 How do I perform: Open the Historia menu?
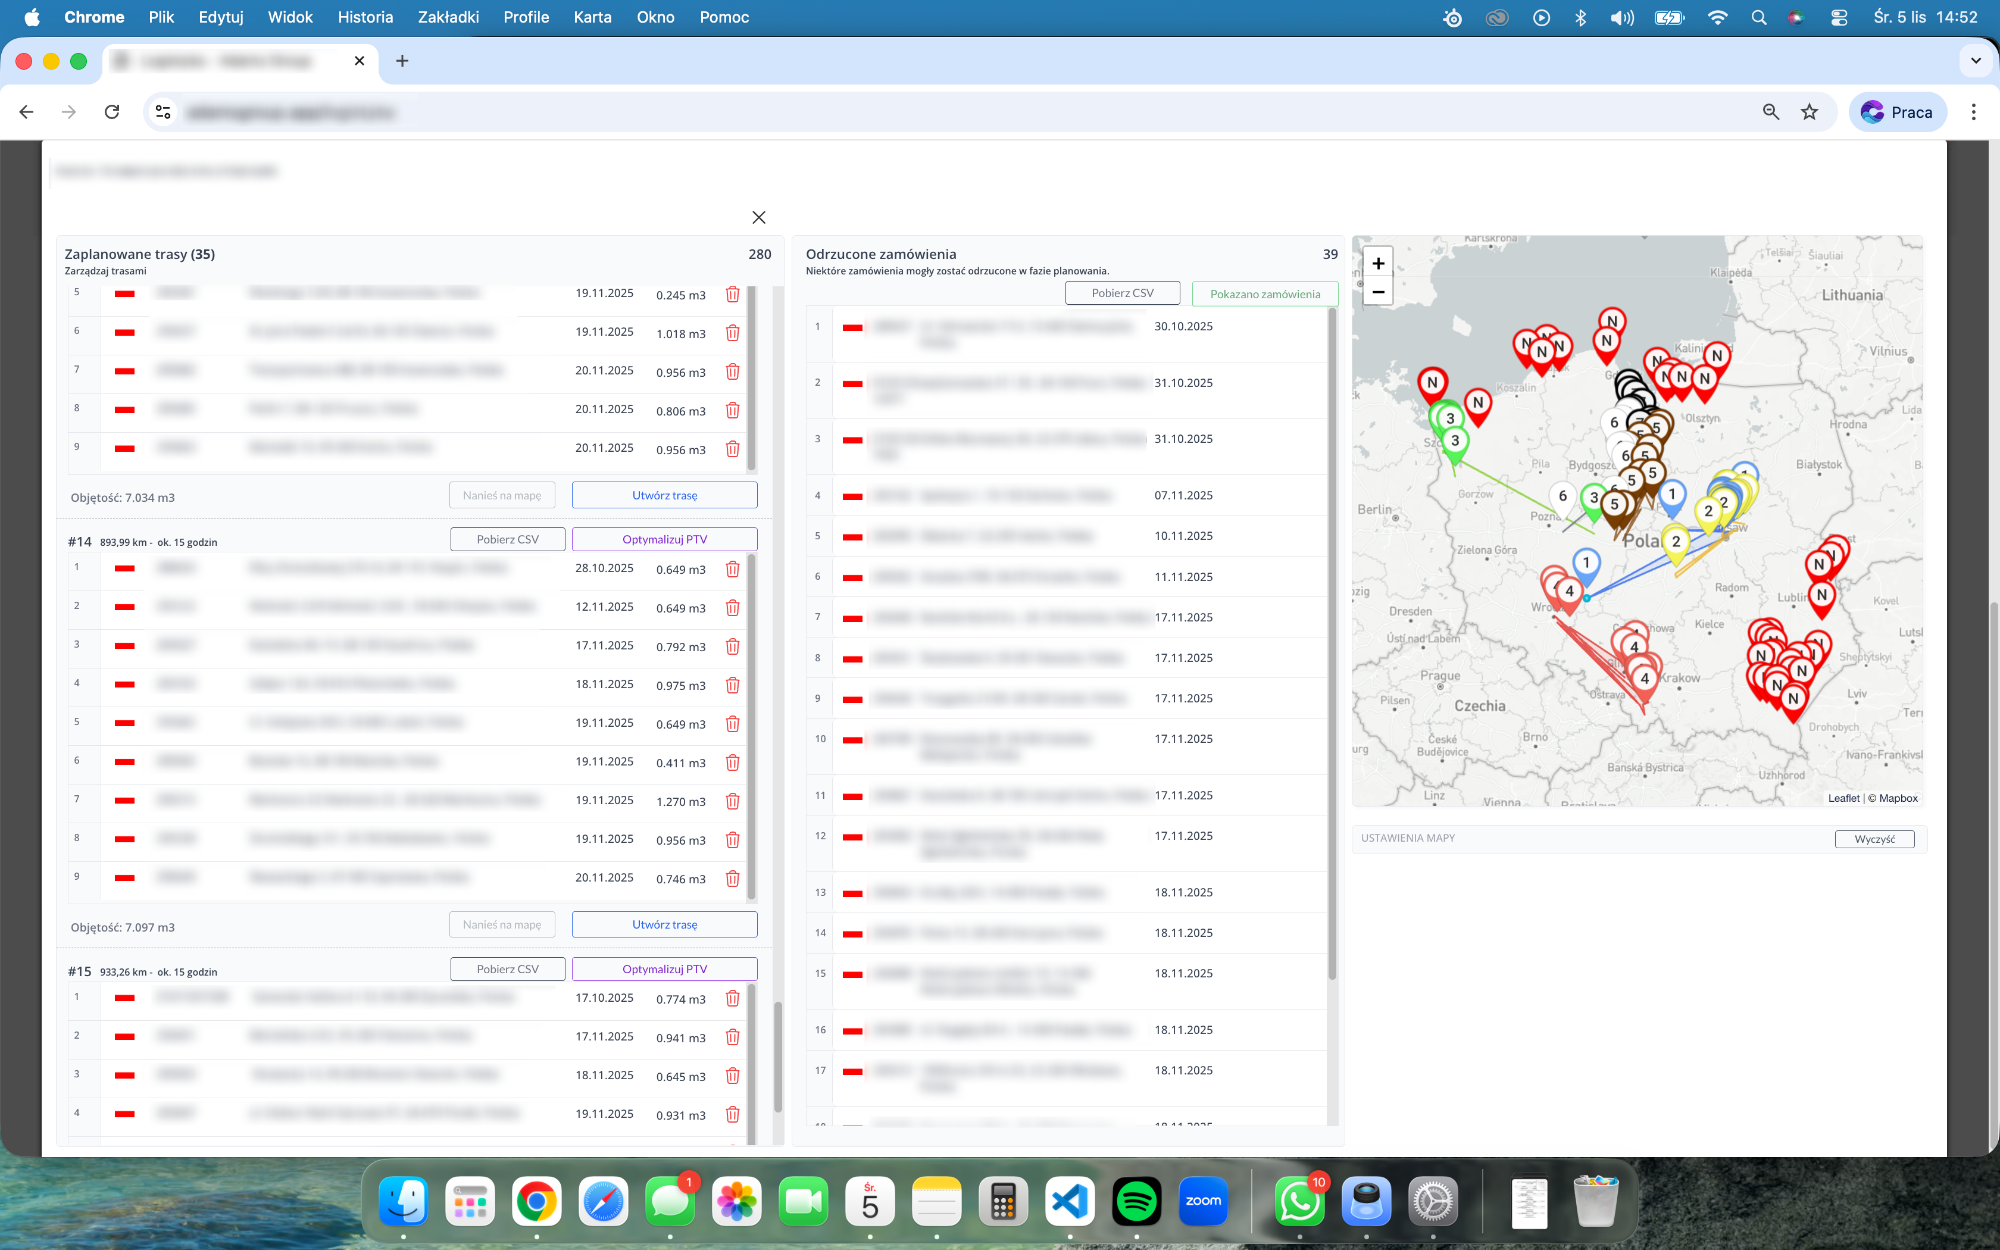pyautogui.click(x=365, y=17)
